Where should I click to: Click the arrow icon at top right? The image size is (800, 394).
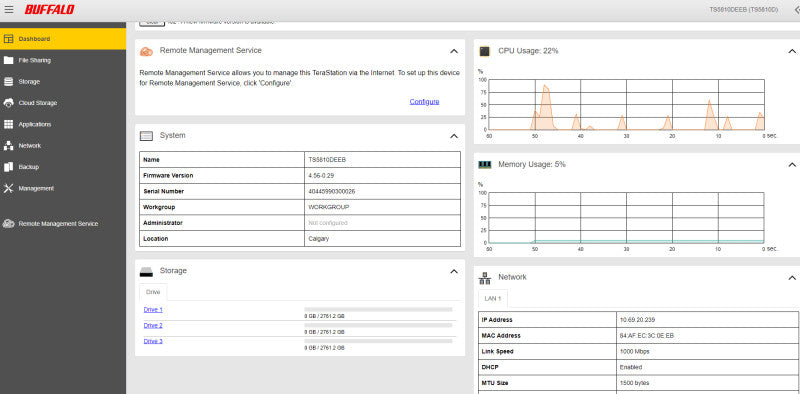coord(796,10)
